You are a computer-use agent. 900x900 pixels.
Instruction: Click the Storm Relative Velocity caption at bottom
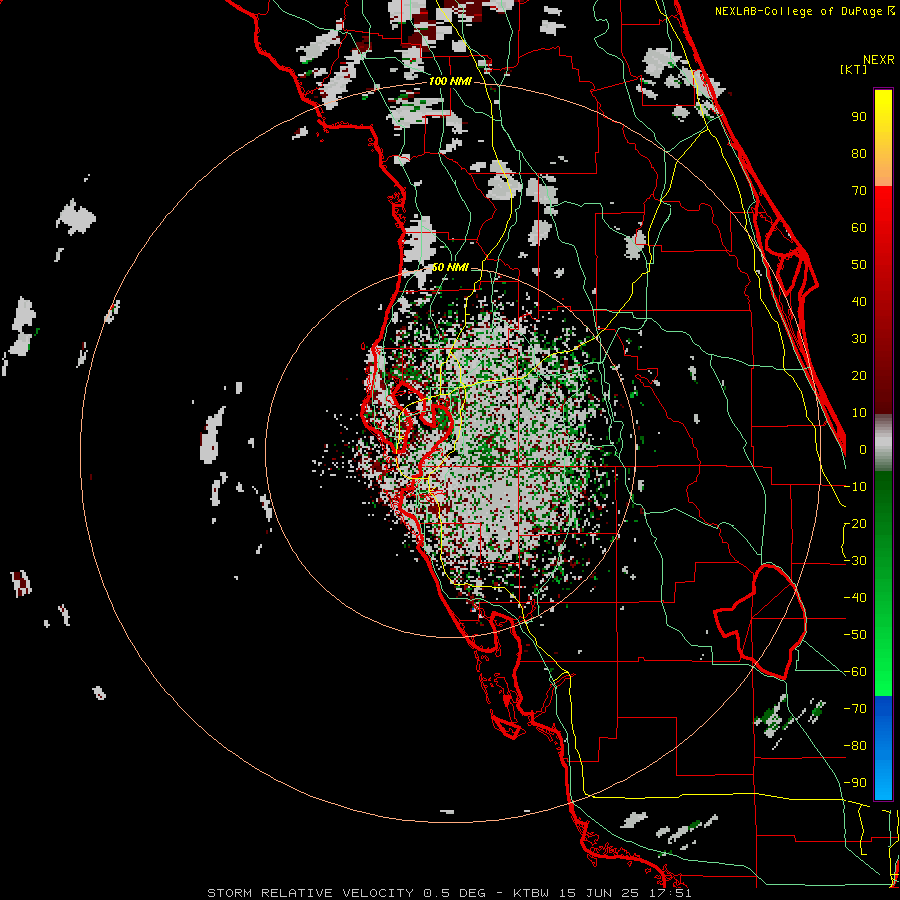tap(449, 893)
